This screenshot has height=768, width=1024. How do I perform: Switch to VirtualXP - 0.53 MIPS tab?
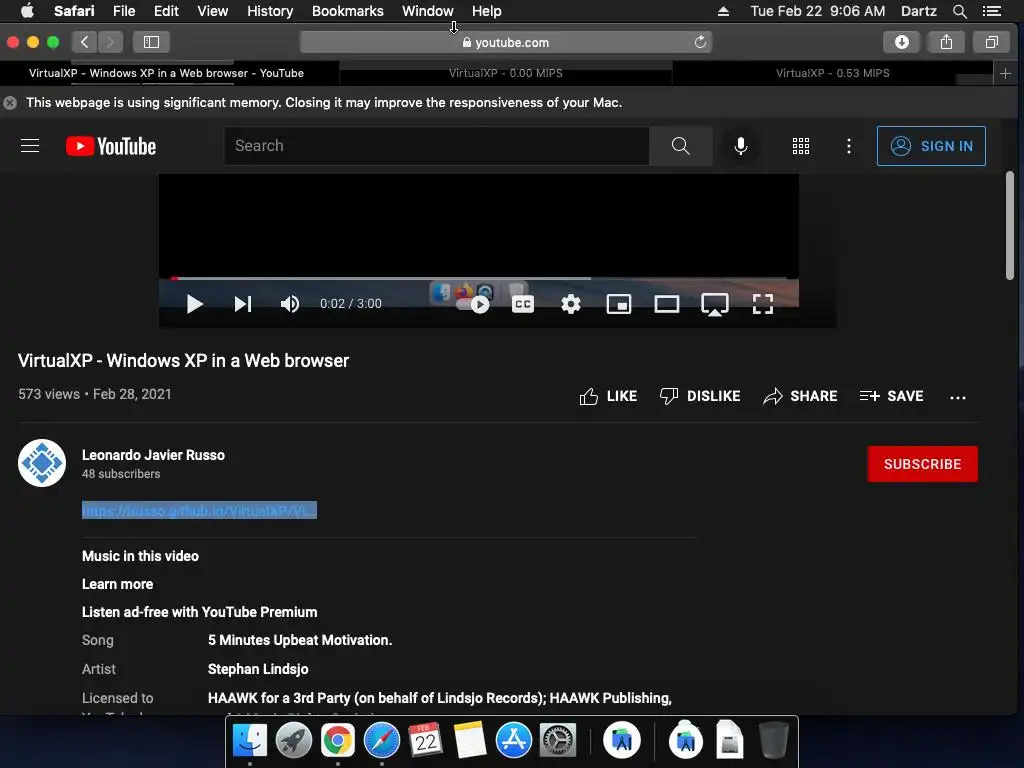pyautogui.click(x=832, y=73)
